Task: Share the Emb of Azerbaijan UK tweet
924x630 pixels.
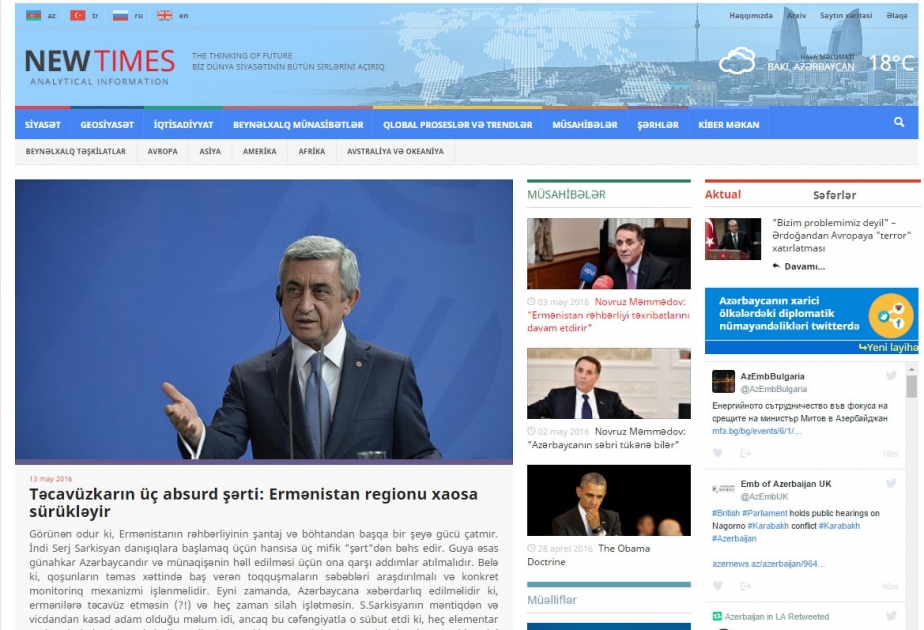Action: 745,586
